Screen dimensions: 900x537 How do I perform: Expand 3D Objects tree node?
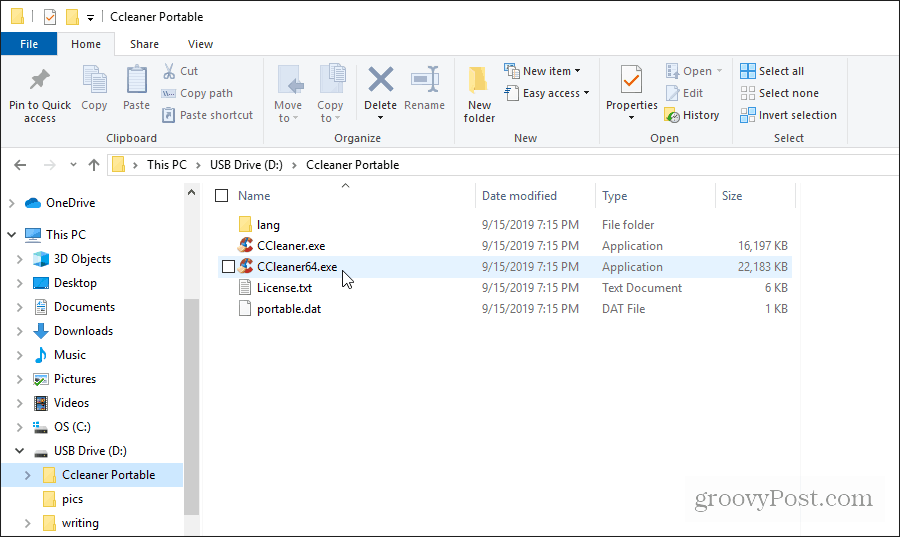[x=19, y=259]
